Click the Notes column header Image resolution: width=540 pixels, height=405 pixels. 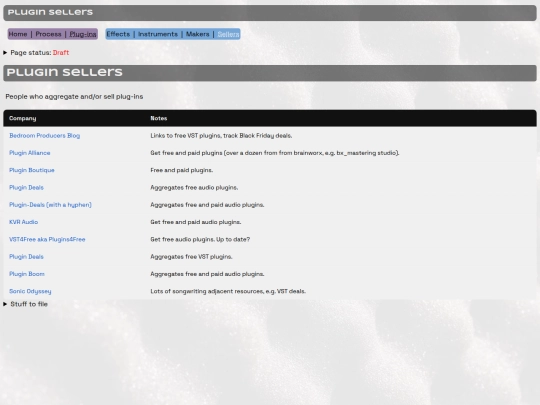click(x=159, y=118)
